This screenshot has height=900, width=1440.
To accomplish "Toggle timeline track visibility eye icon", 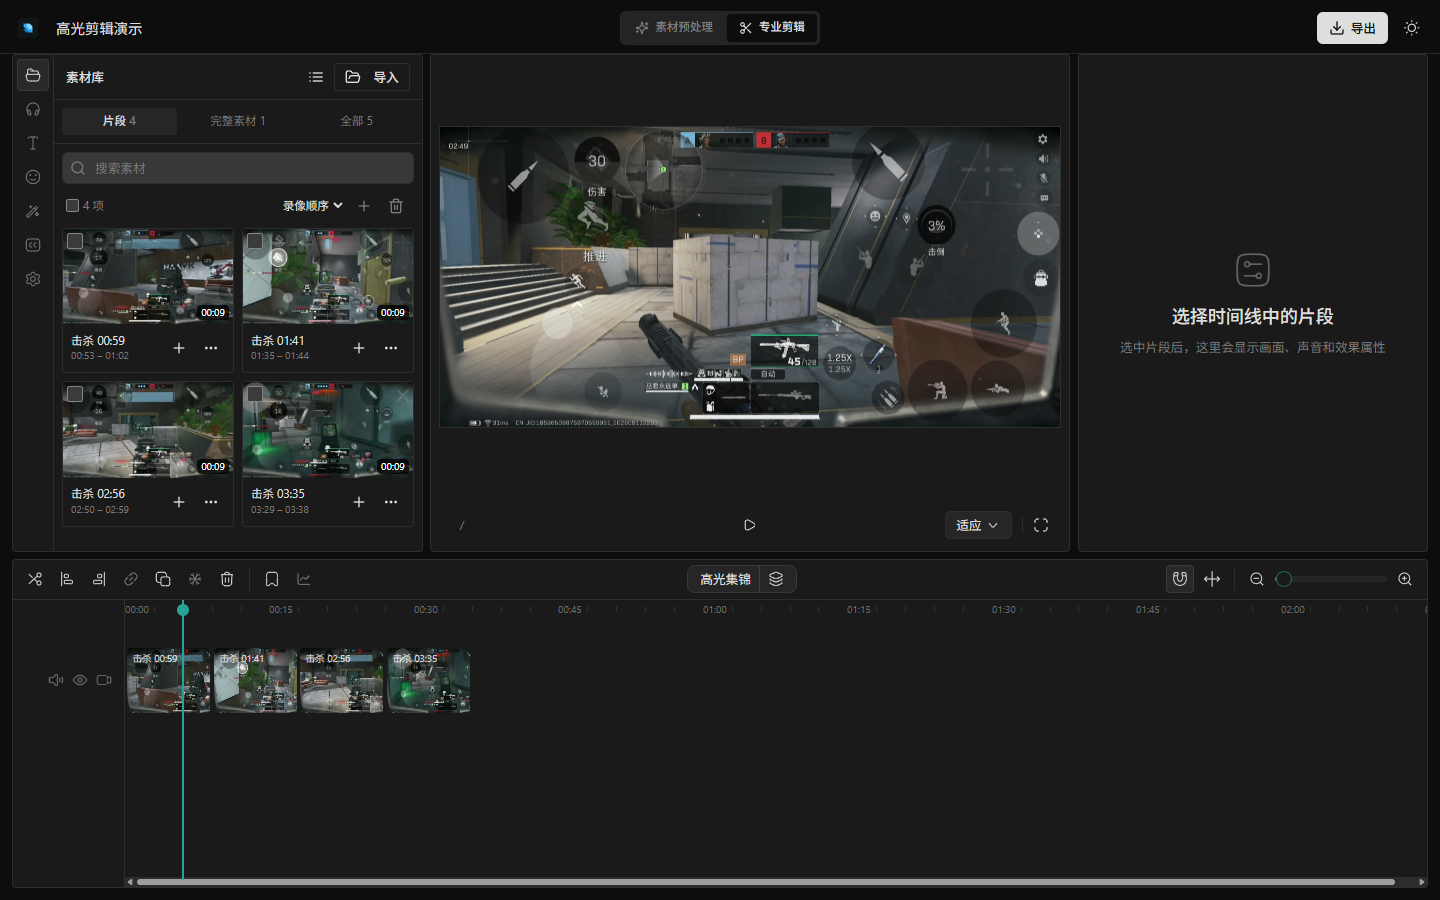I will [x=80, y=680].
